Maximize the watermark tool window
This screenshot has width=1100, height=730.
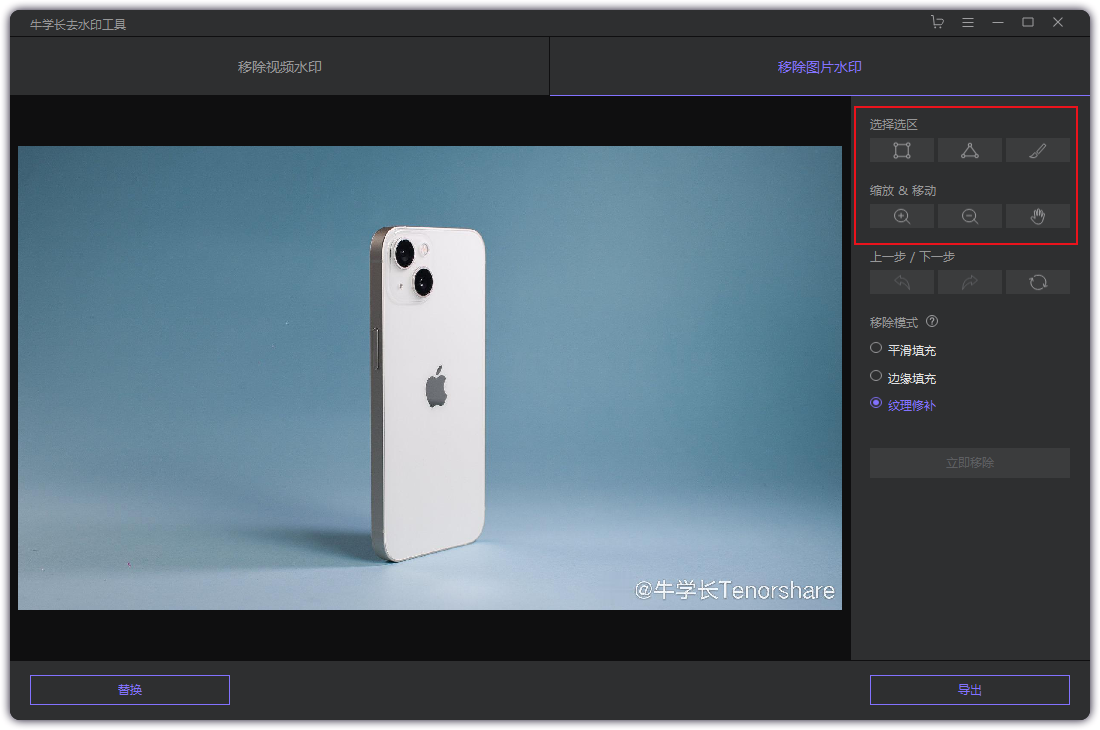[x=1028, y=22]
